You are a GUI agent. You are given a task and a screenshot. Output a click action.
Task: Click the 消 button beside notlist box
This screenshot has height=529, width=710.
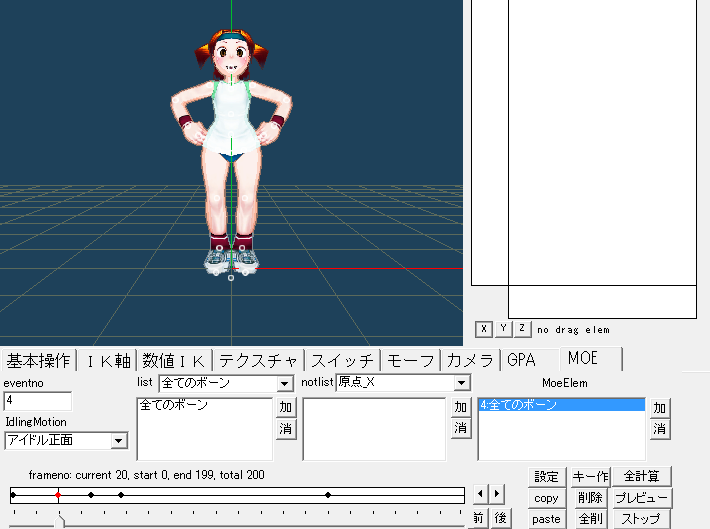tap(460, 428)
